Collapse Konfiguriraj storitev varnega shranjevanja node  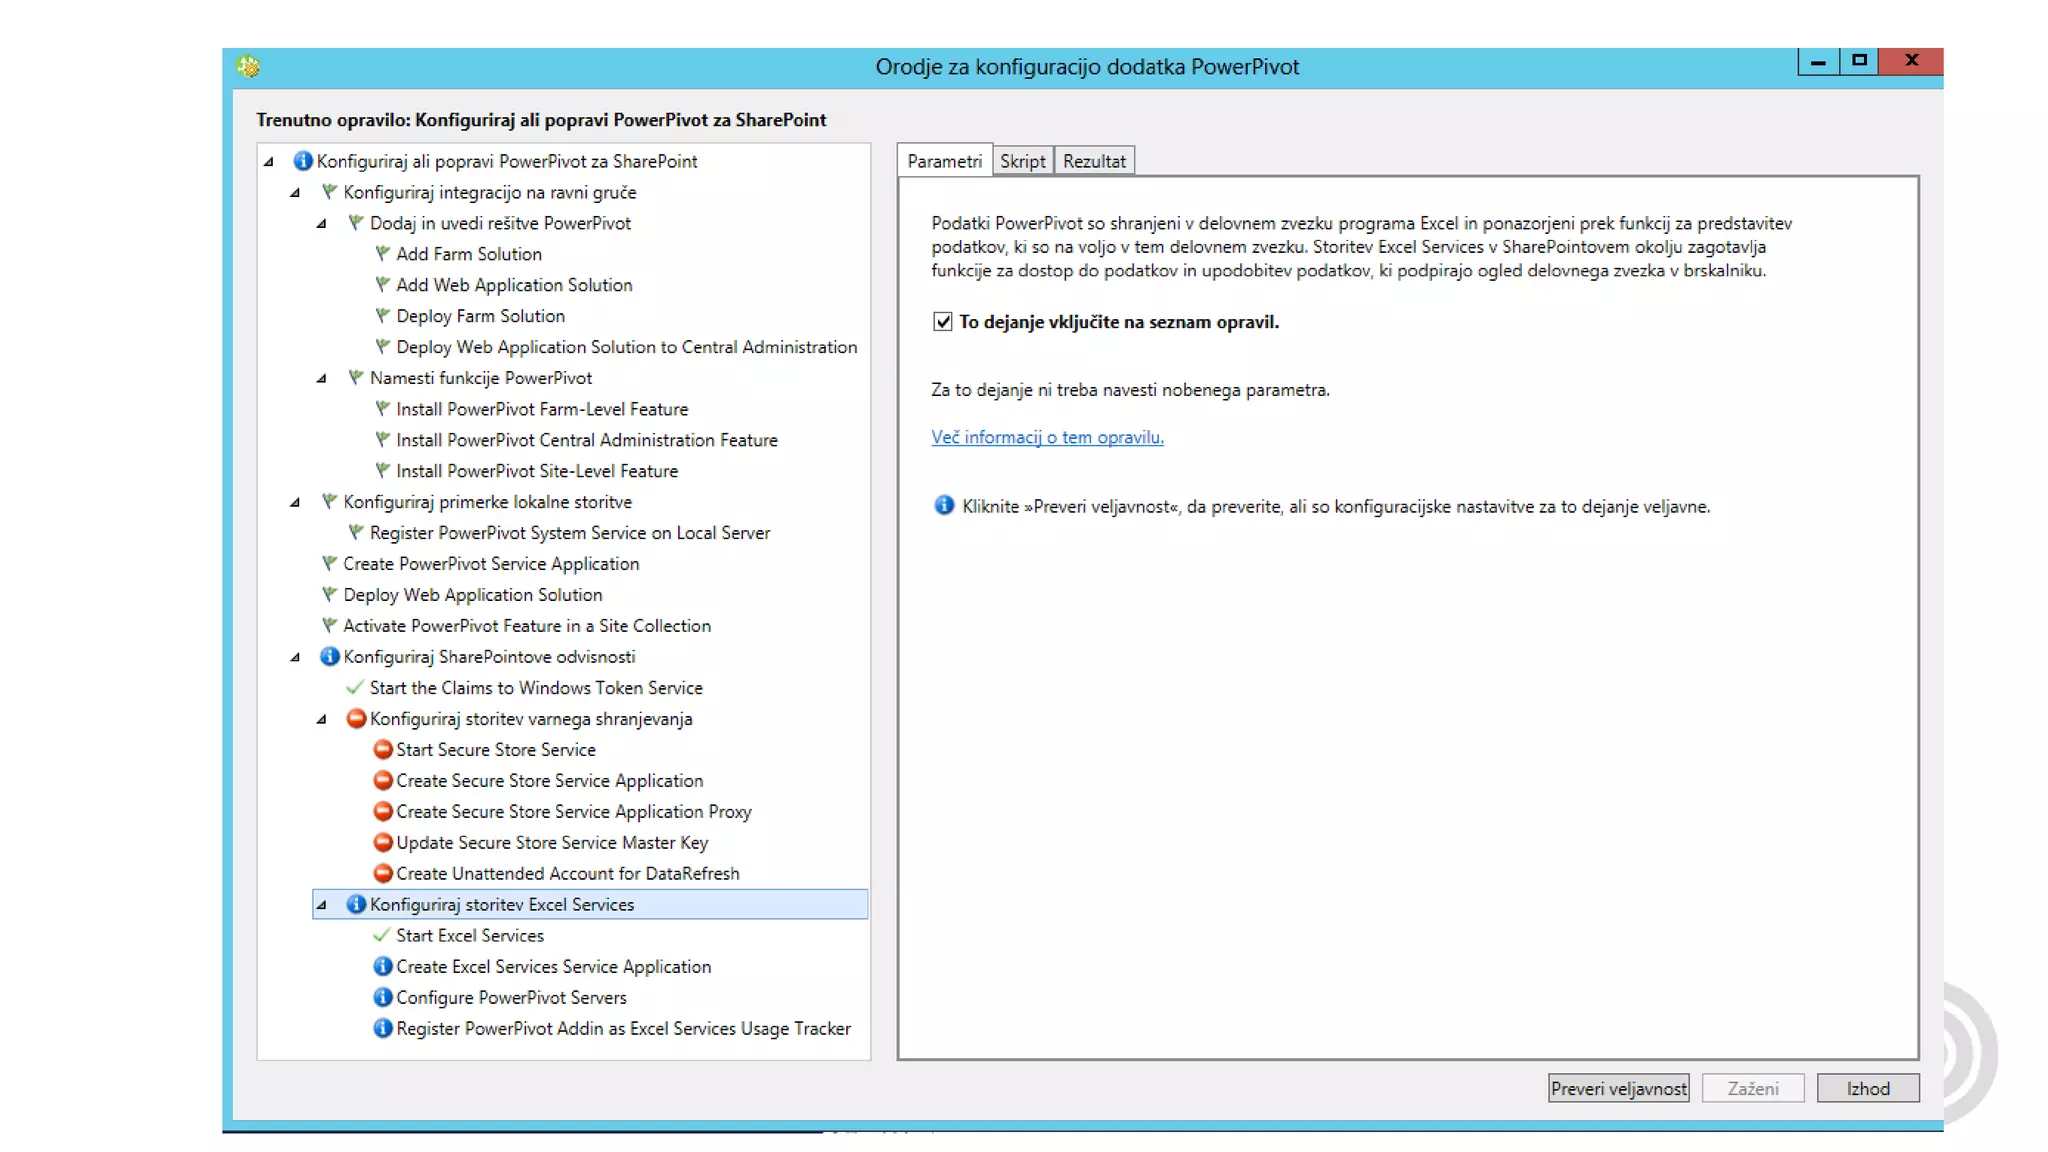[321, 719]
